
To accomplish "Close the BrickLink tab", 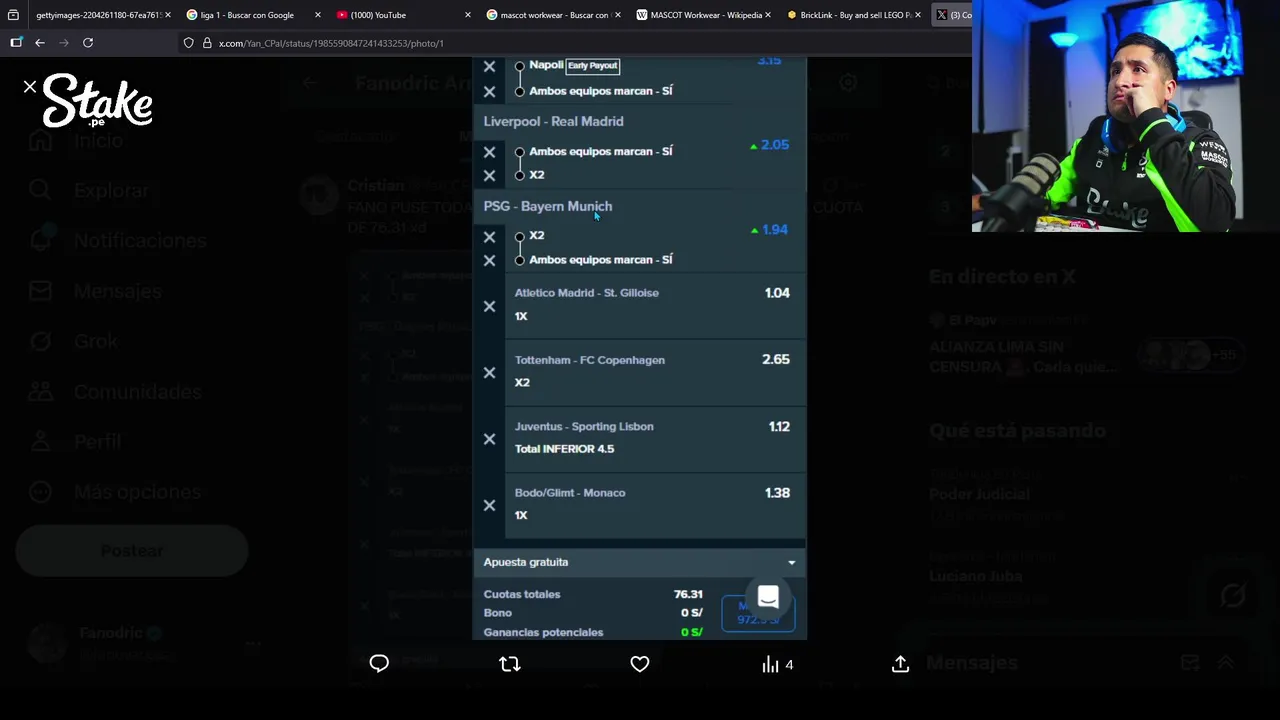I will click(x=918, y=15).
